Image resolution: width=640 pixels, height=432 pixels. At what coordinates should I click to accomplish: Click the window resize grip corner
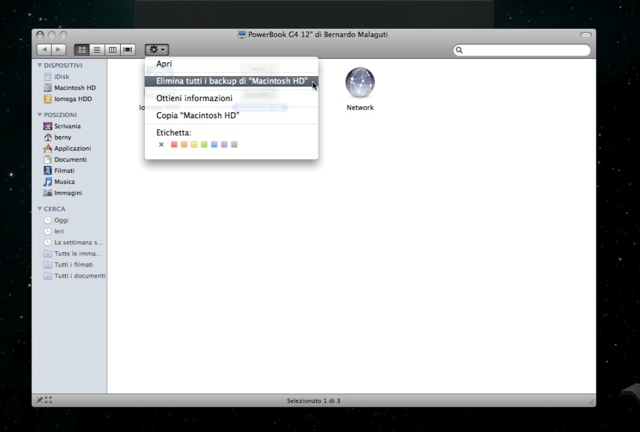pyautogui.click(x=591, y=402)
